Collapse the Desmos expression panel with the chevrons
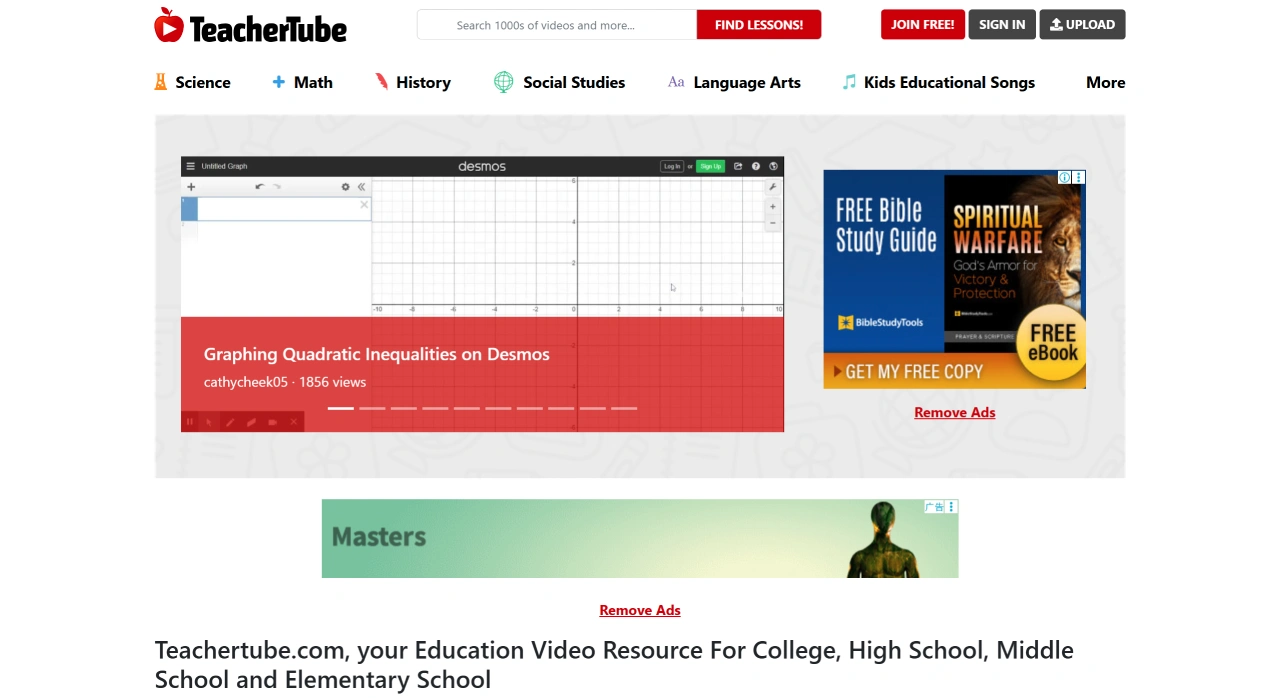This screenshot has width=1280, height=698. pos(361,186)
